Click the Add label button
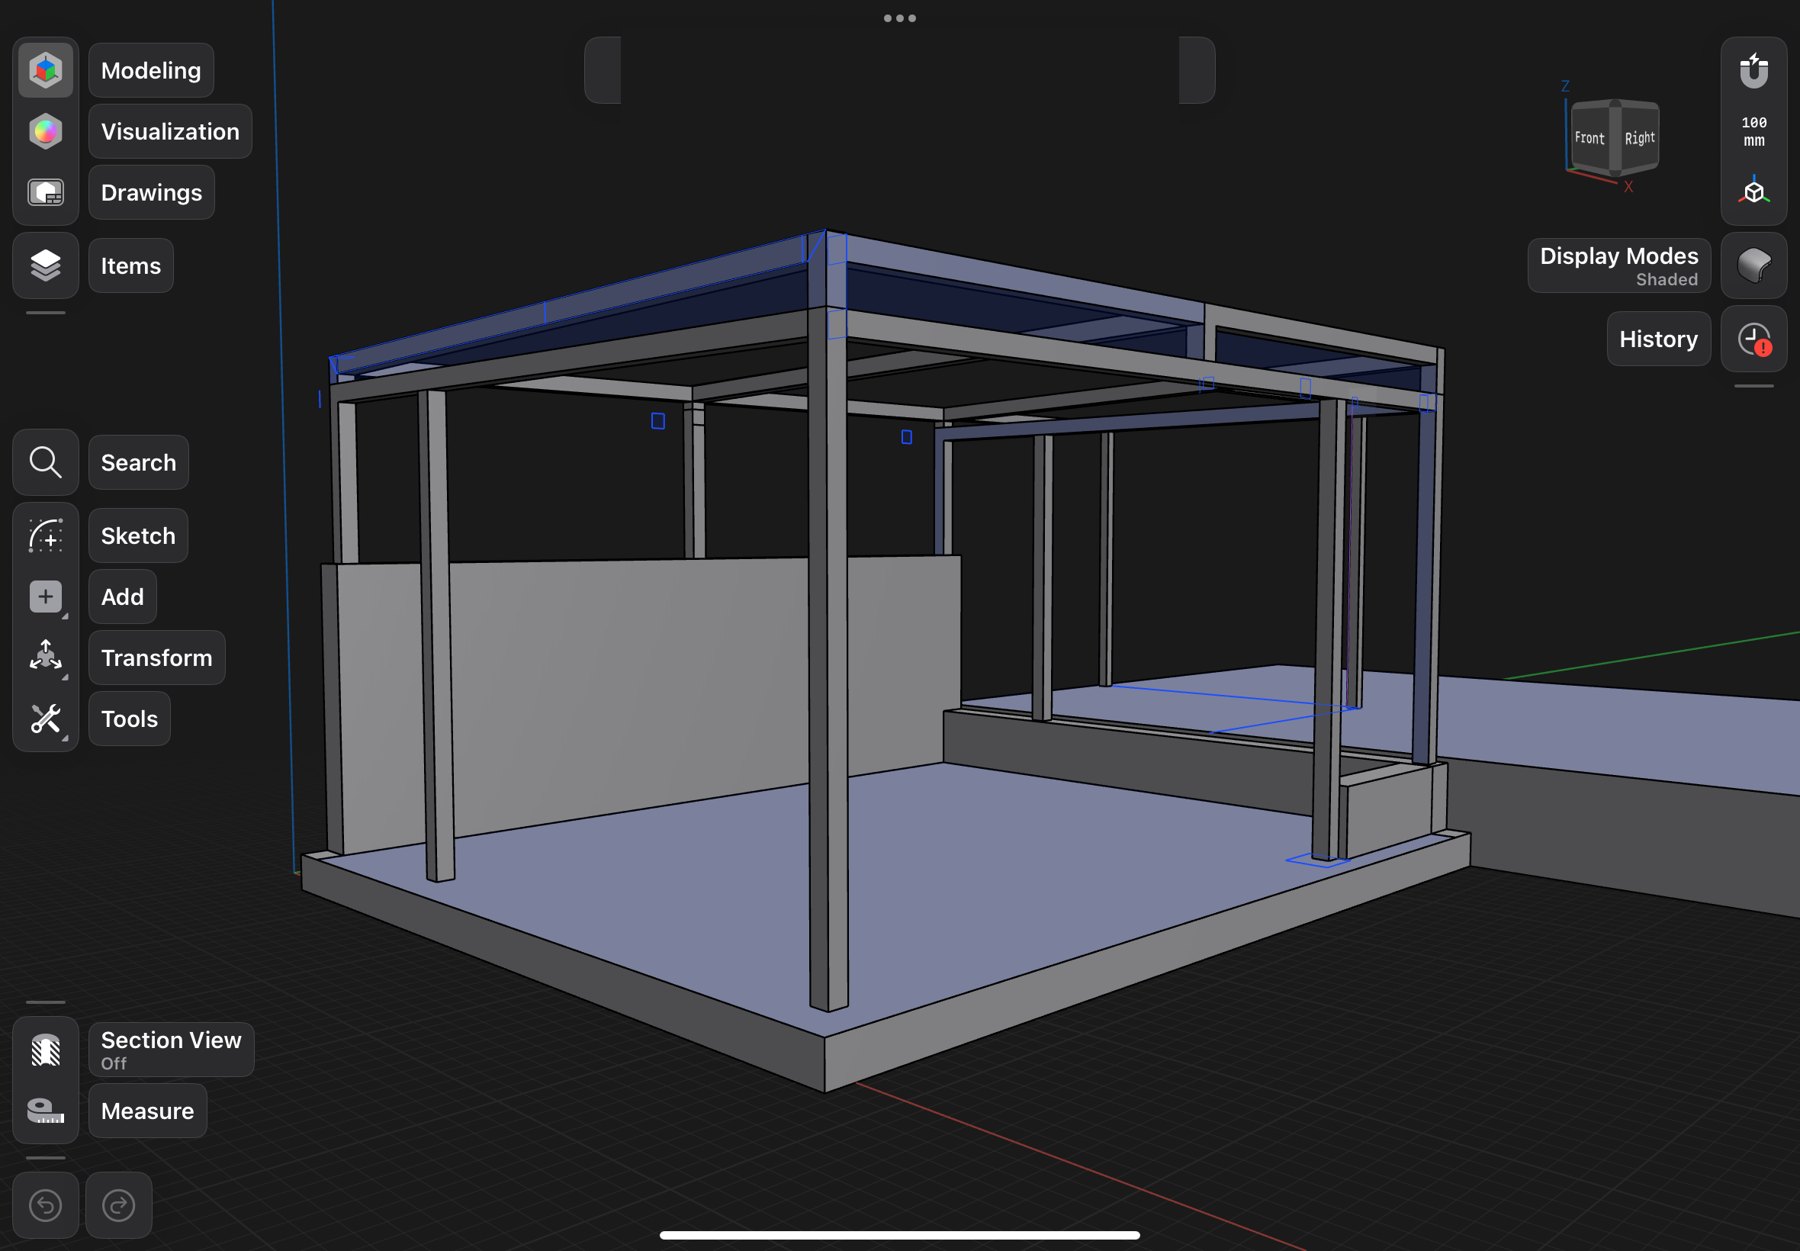The height and width of the screenshot is (1251, 1800). click(122, 597)
